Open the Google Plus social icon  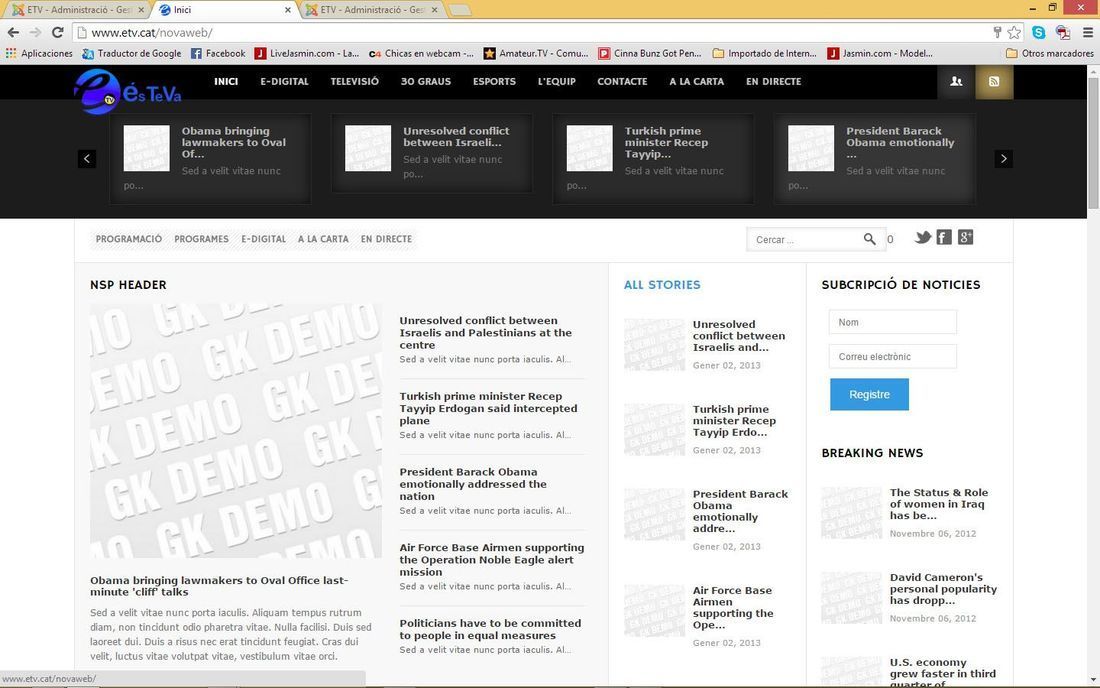pos(965,237)
